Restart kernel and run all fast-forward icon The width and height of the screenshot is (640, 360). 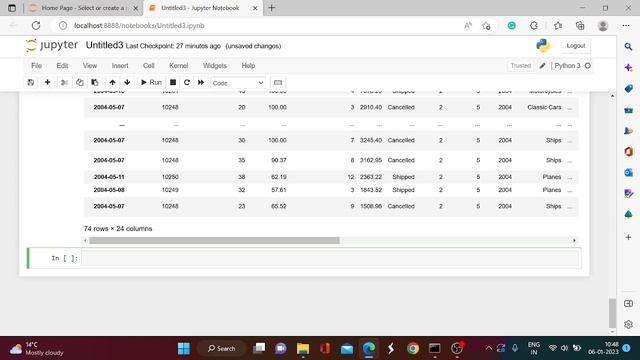[x=201, y=82]
